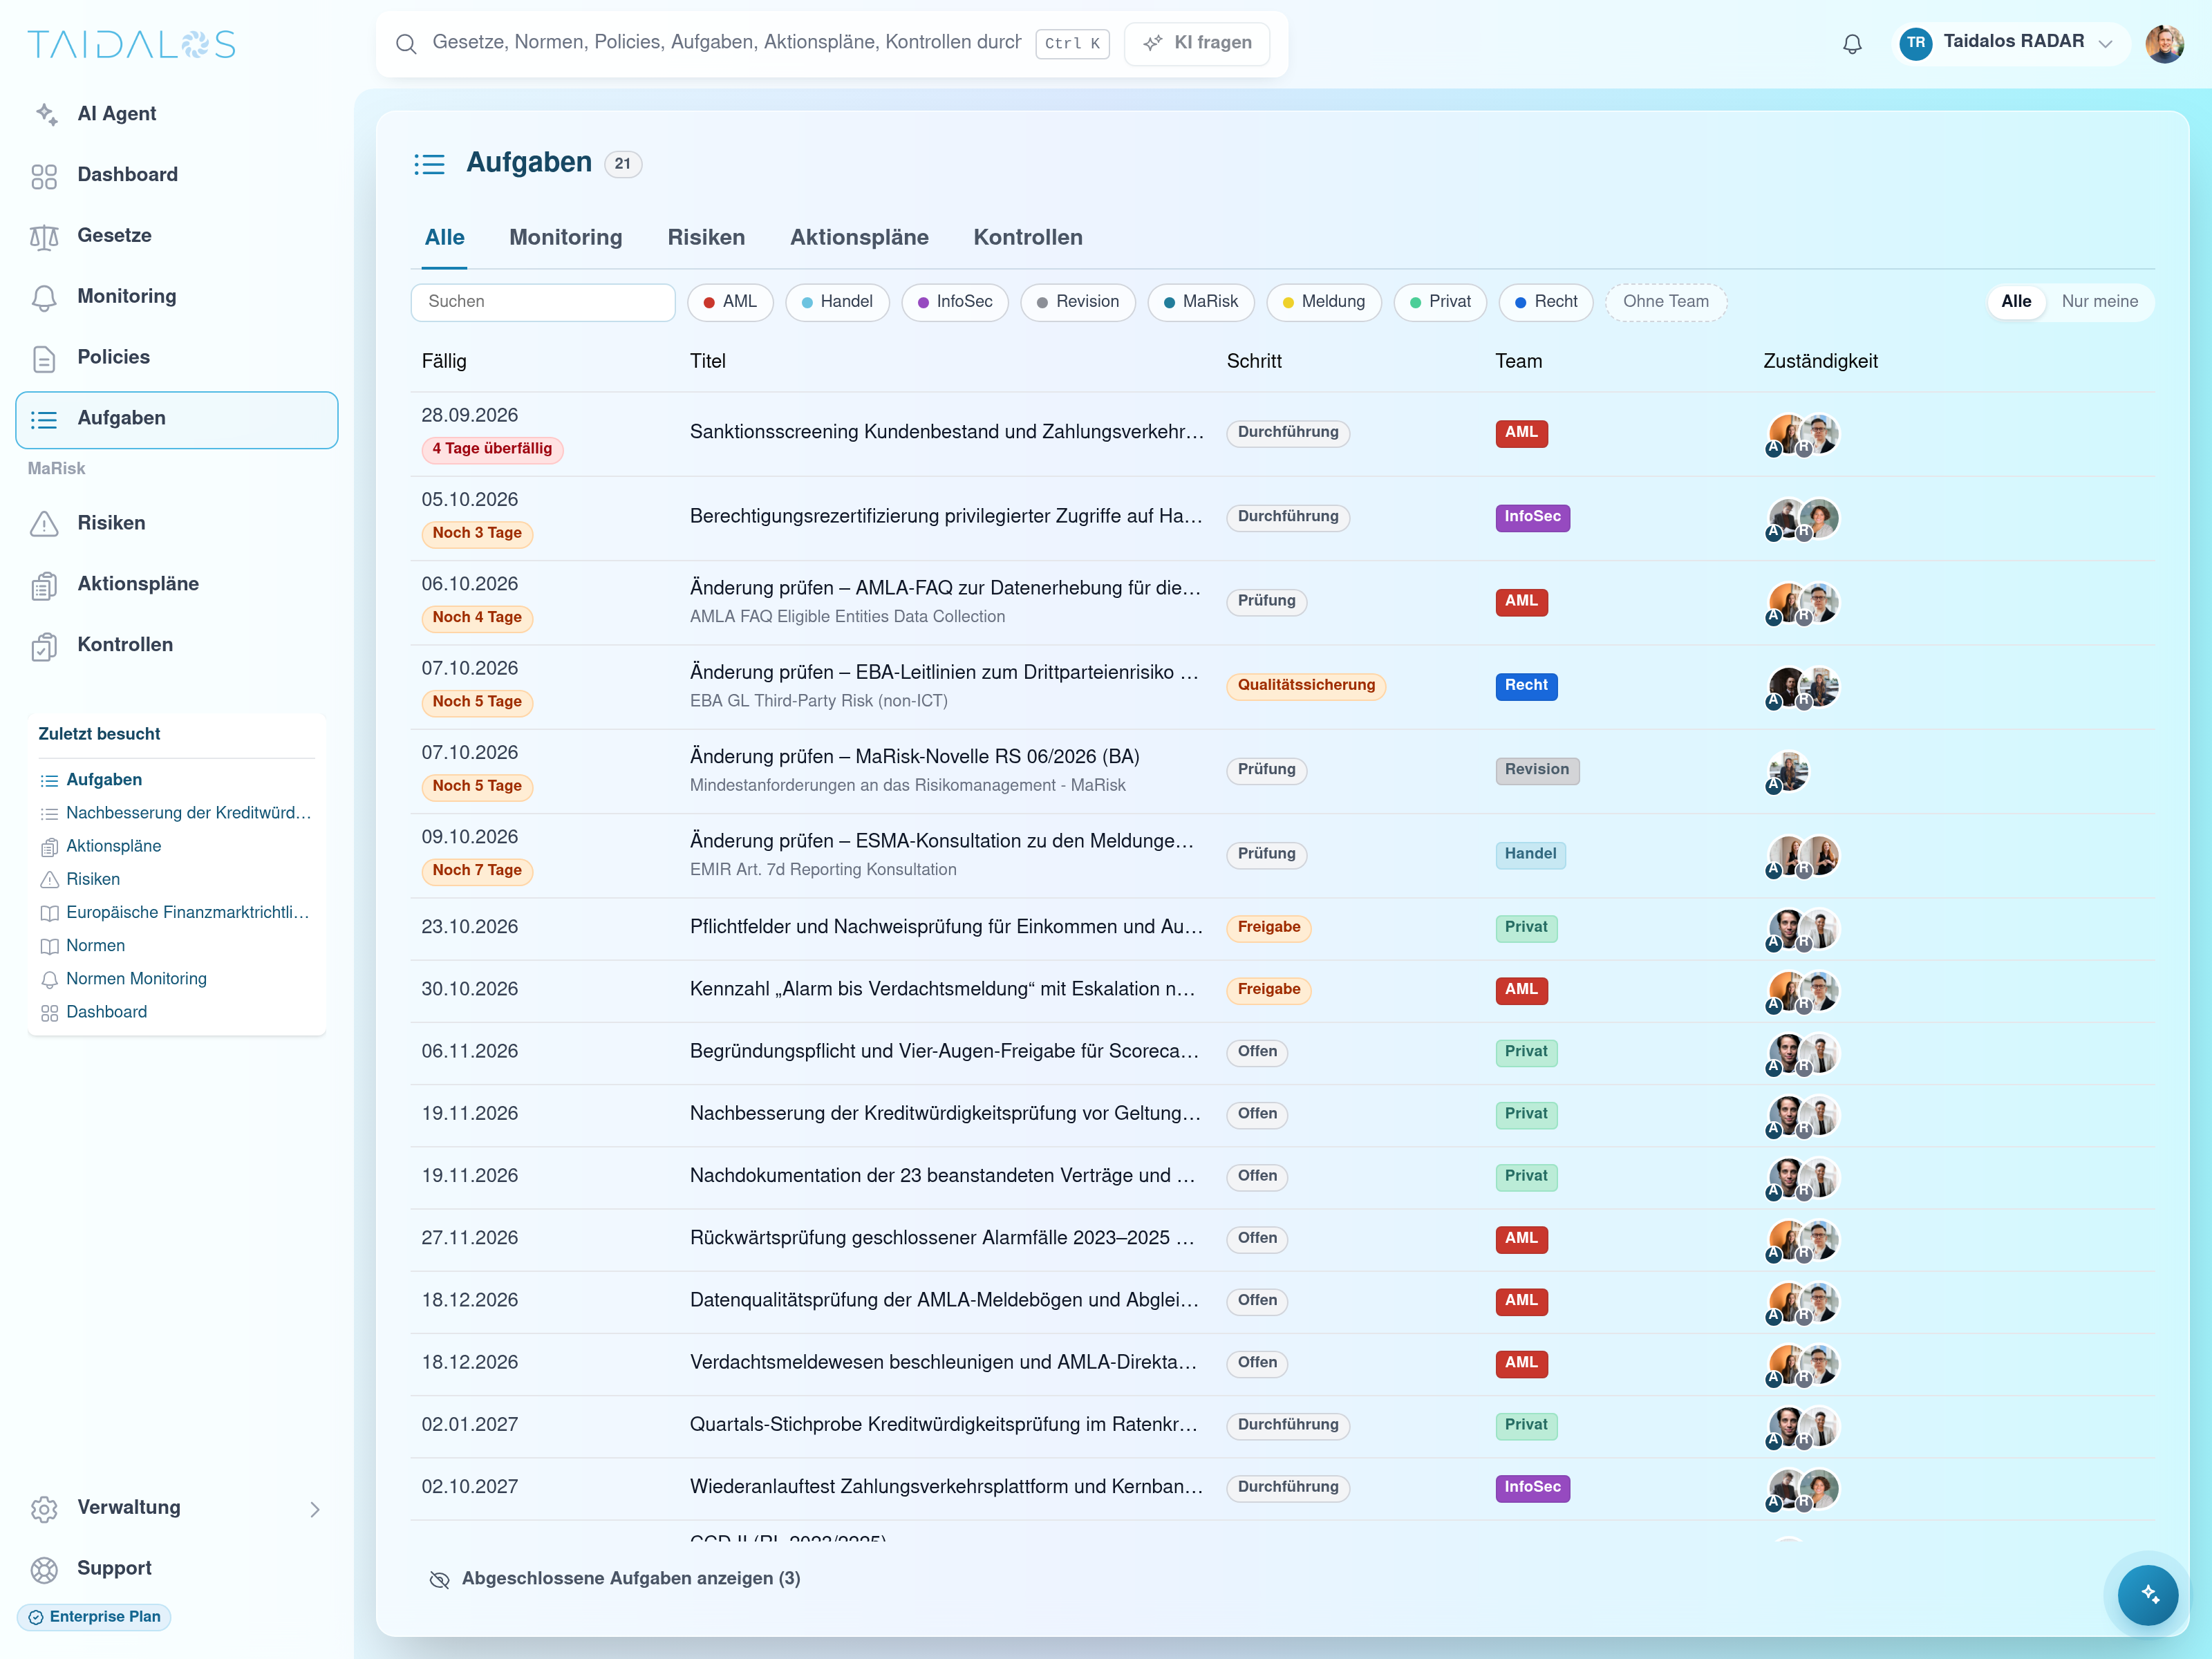Click the Suchen task search field

pyautogui.click(x=543, y=302)
